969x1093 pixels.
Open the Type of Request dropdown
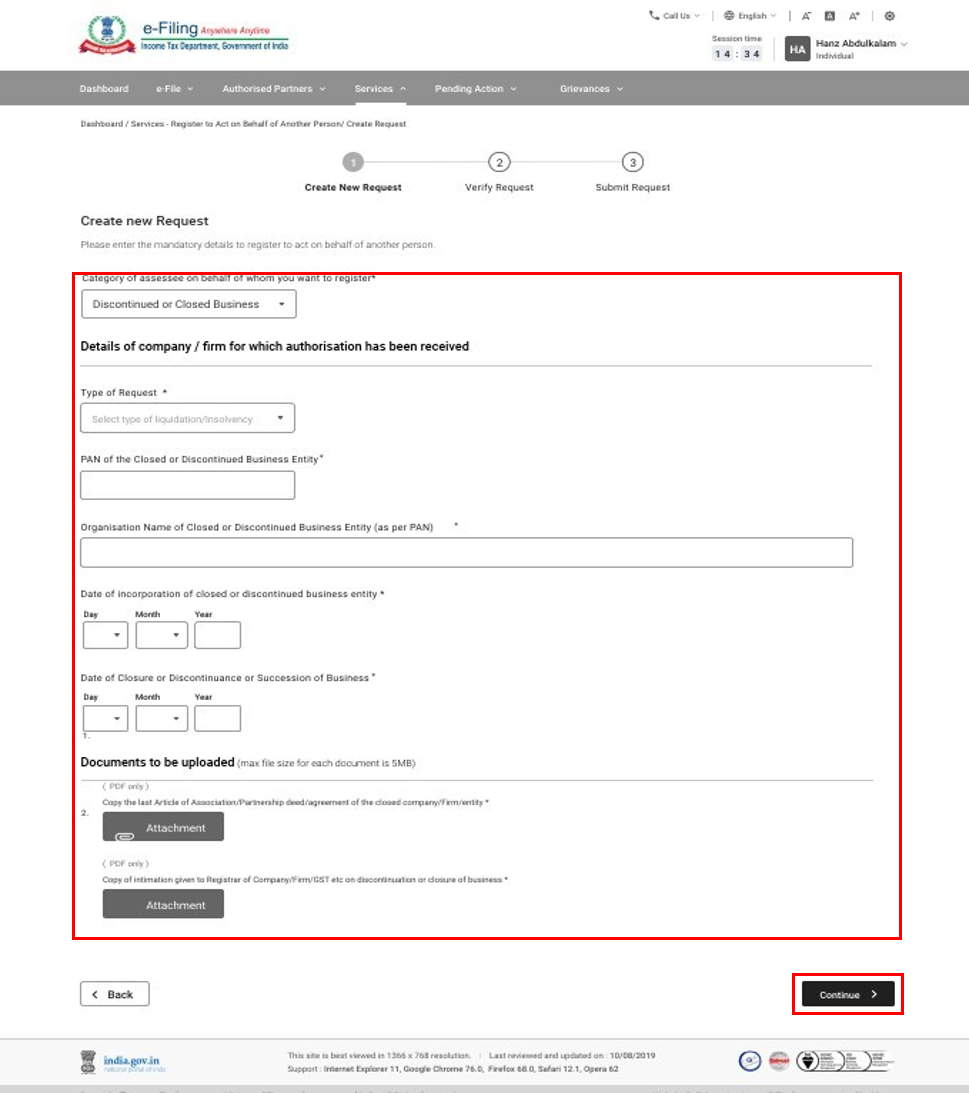click(188, 419)
